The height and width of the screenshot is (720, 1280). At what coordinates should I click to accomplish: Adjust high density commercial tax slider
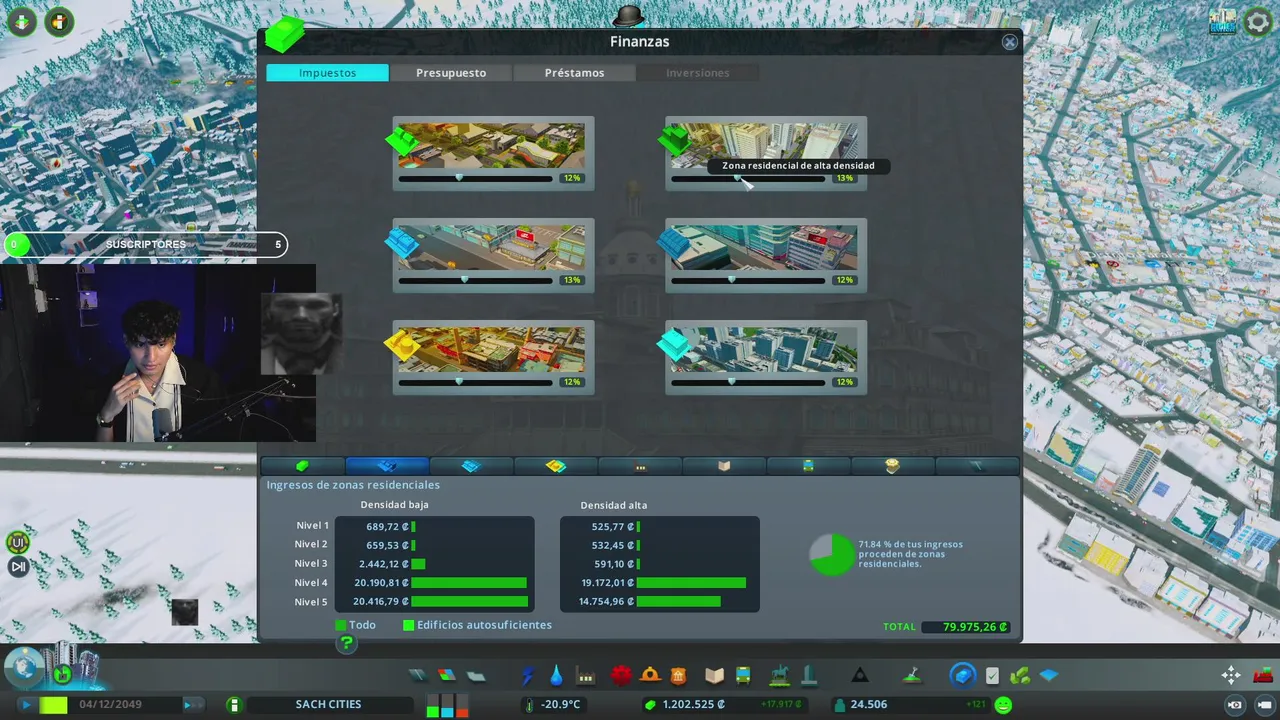(748, 280)
